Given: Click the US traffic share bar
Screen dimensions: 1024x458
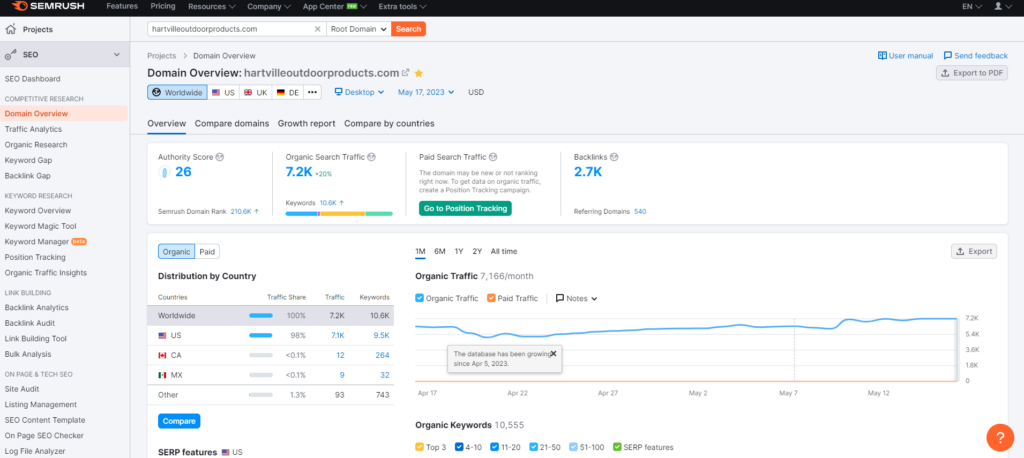Looking at the screenshot, I should pos(261,335).
